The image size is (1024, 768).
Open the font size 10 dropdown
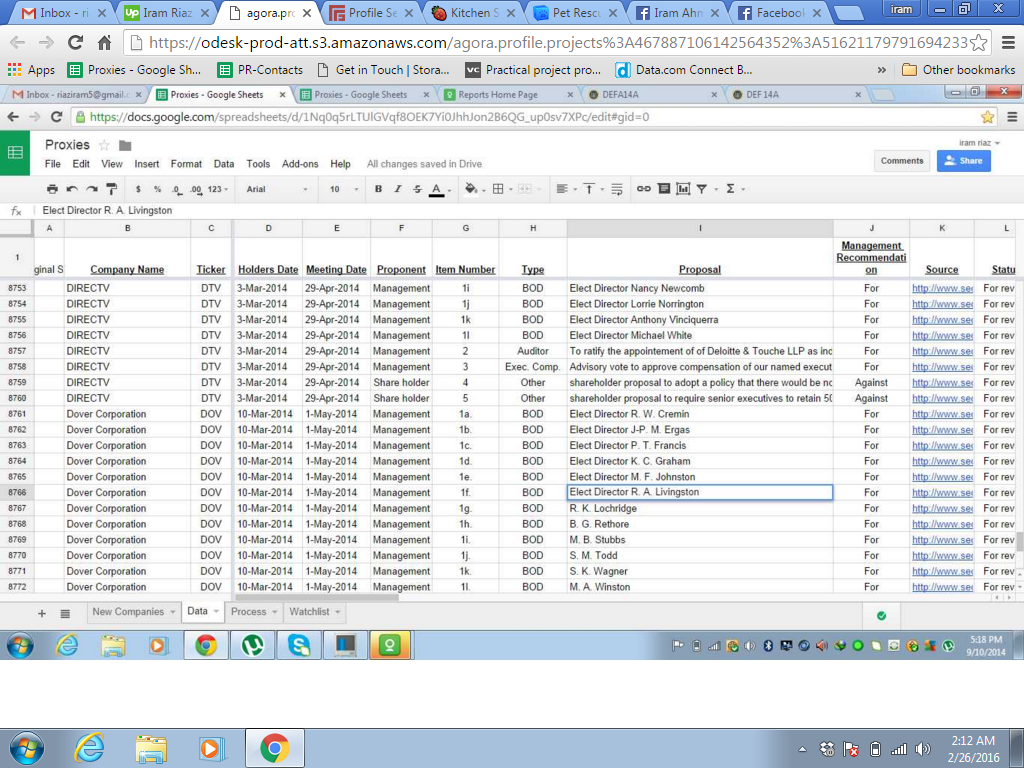344,189
